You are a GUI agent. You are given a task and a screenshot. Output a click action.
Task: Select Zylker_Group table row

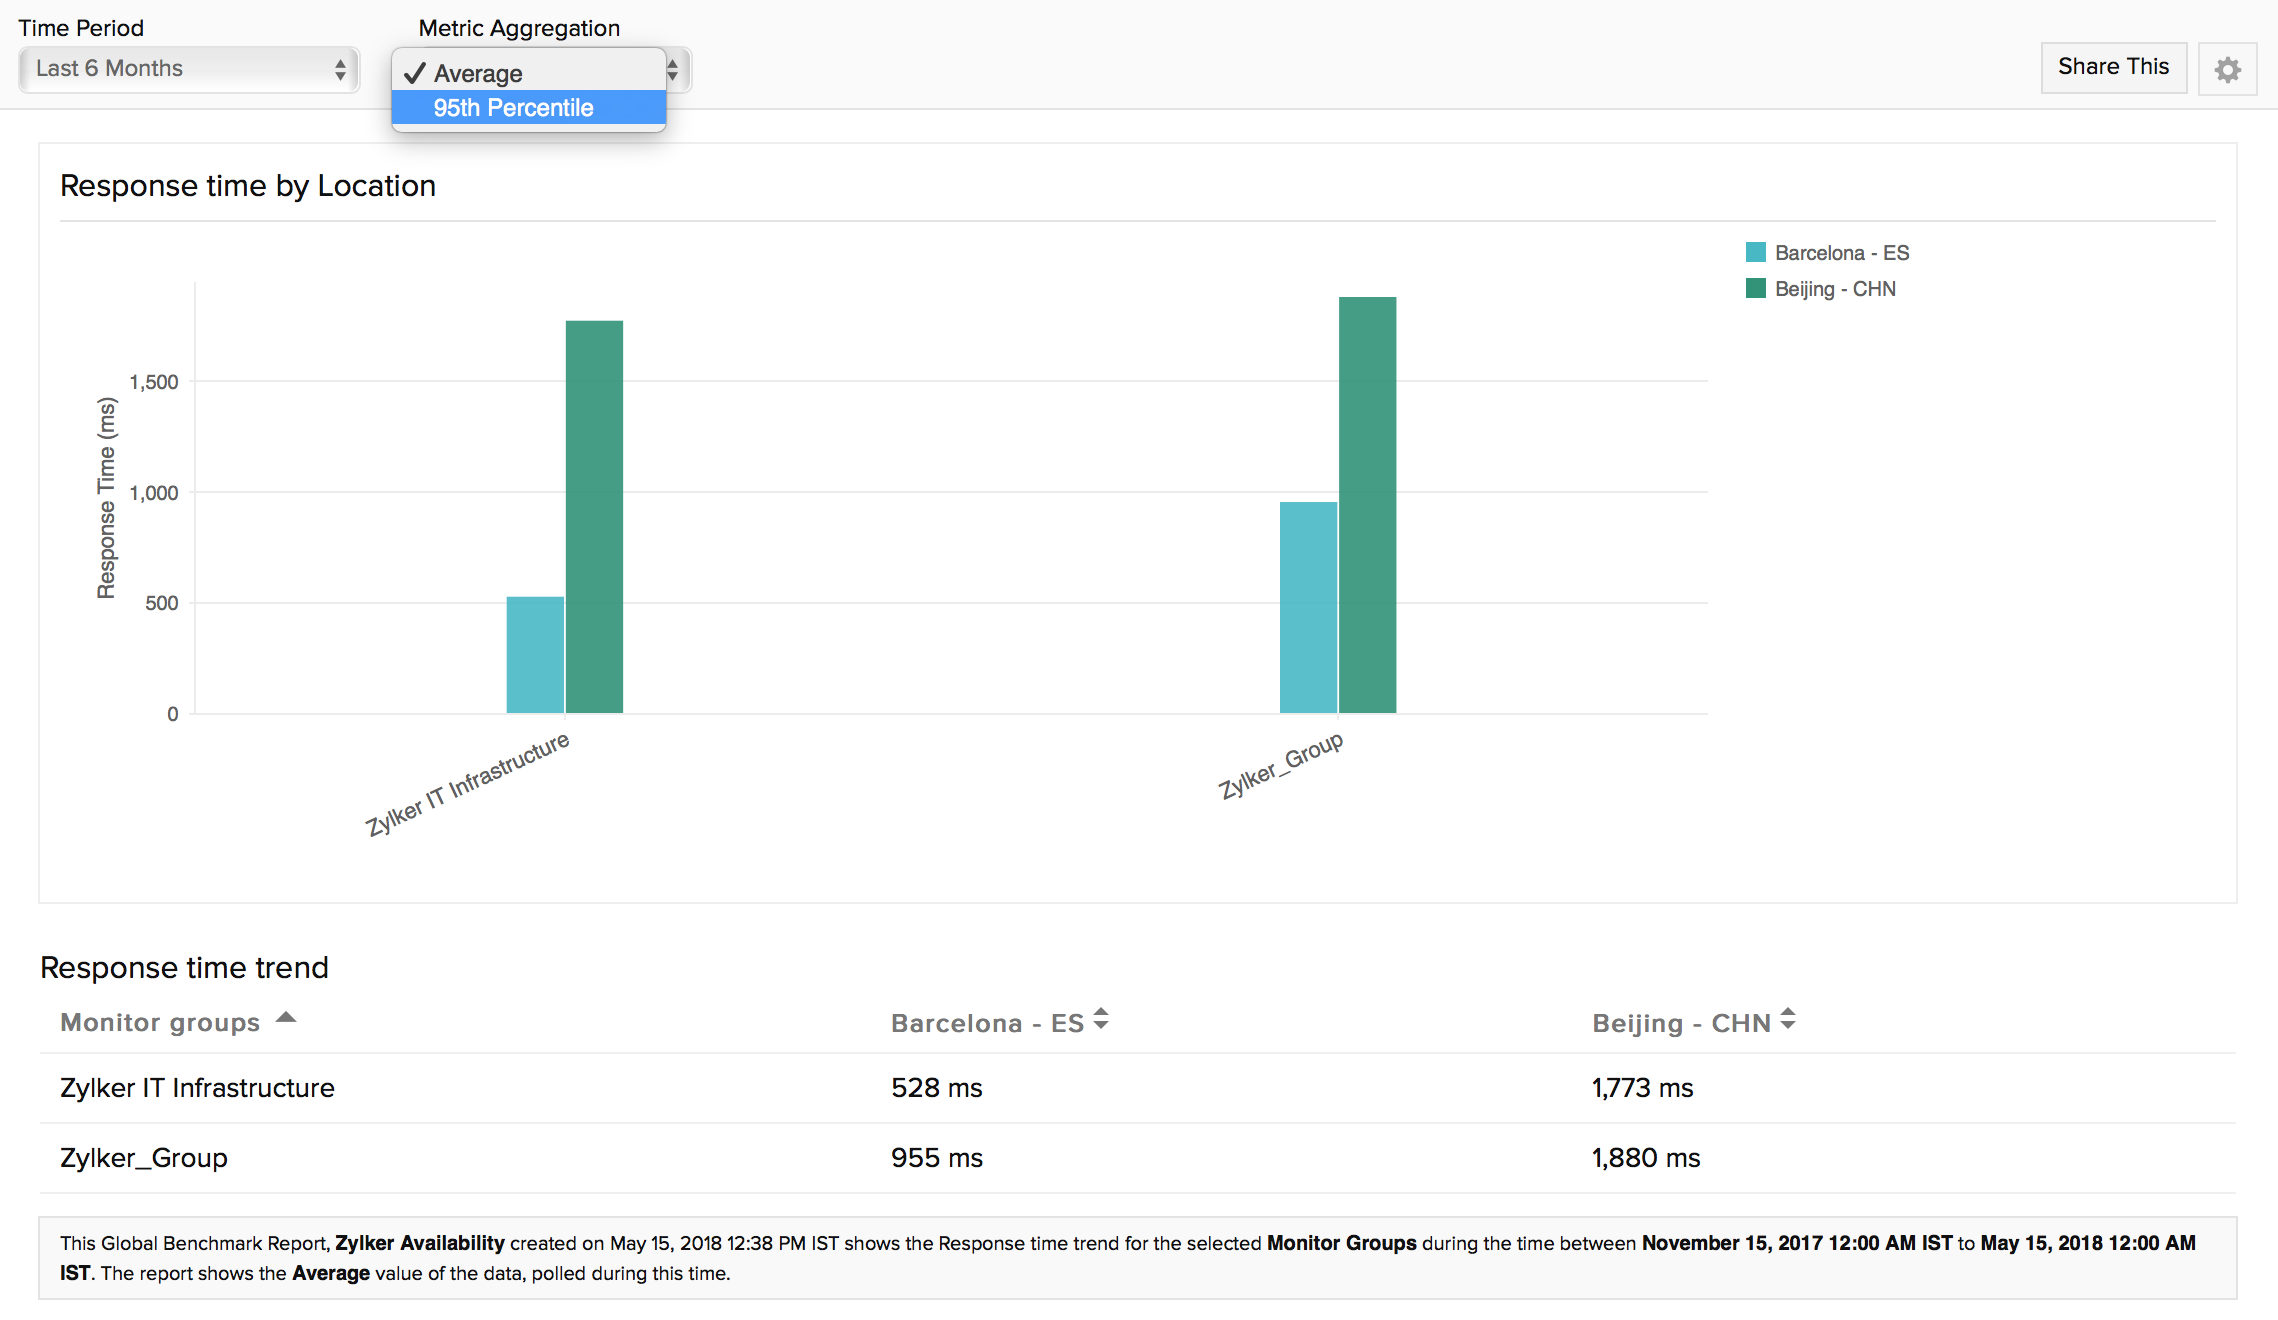point(144,1158)
